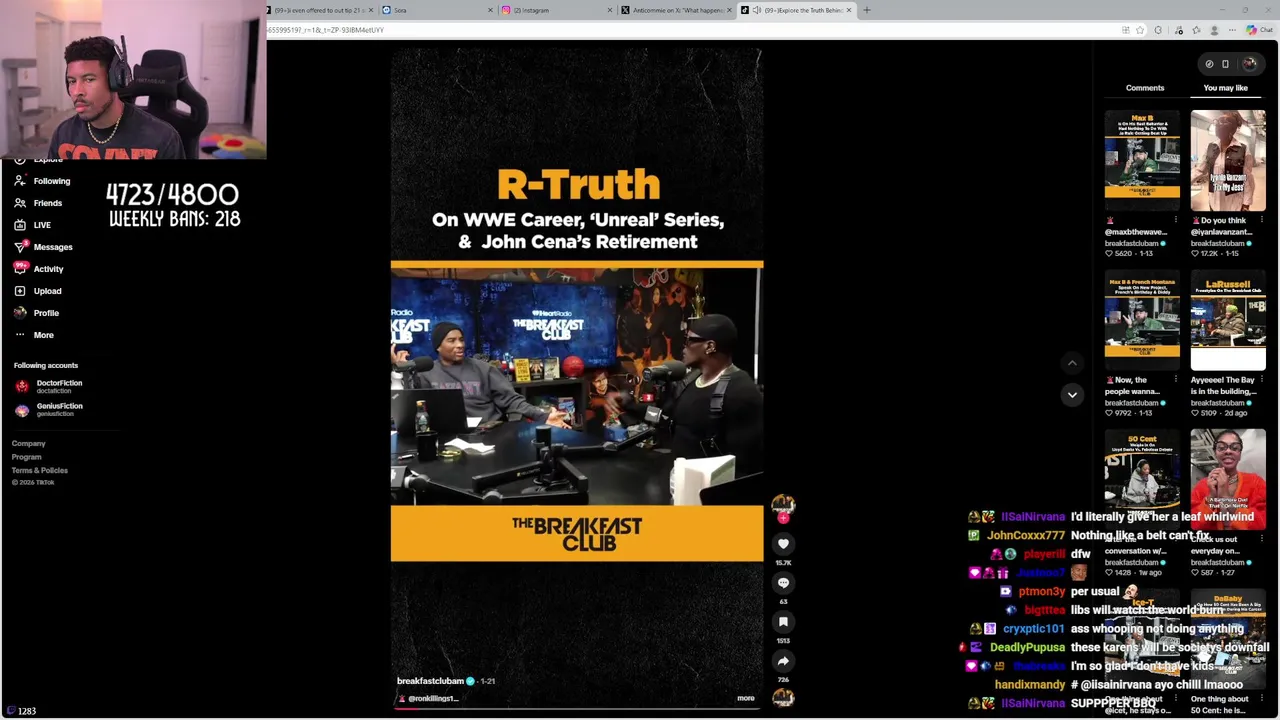This screenshot has height=720, width=1280.
Task: Switch to the Comments tab
Action: (1145, 88)
